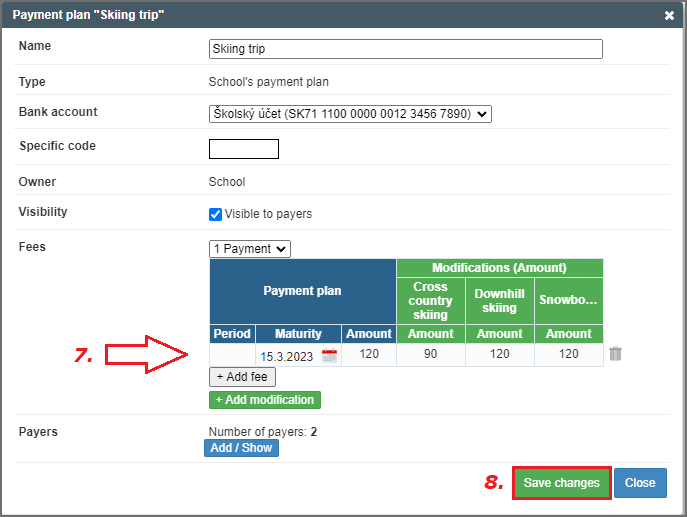Click the Period cell in fee row
This screenshot has width=687, height=517.
click(x=232, y=355)
